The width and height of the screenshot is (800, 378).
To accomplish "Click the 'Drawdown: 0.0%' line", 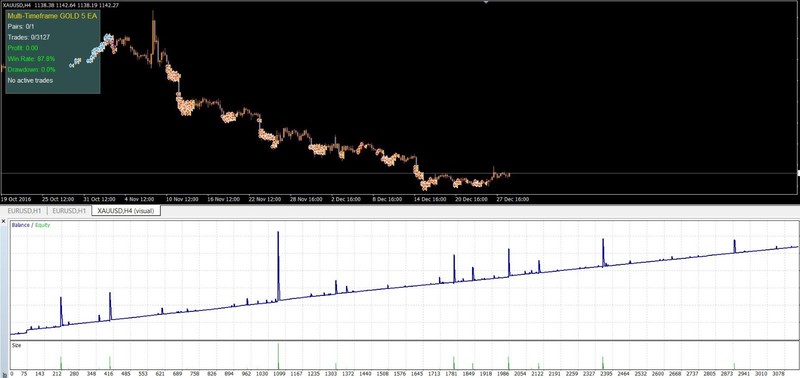I will 31,69.
